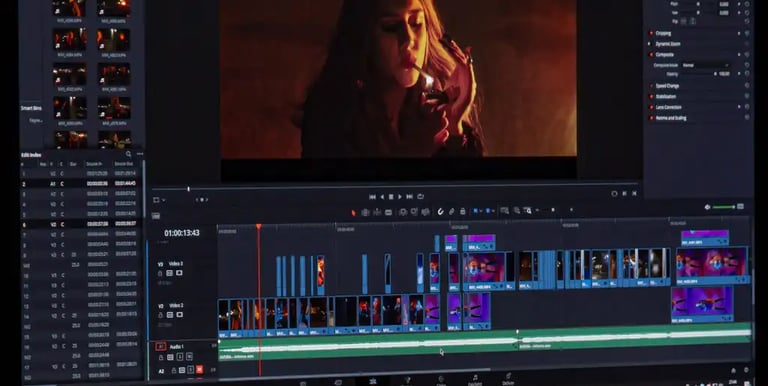Toggle auto track selector on Video 3
This screenshot has height=386, width=768.
(169, 273)
